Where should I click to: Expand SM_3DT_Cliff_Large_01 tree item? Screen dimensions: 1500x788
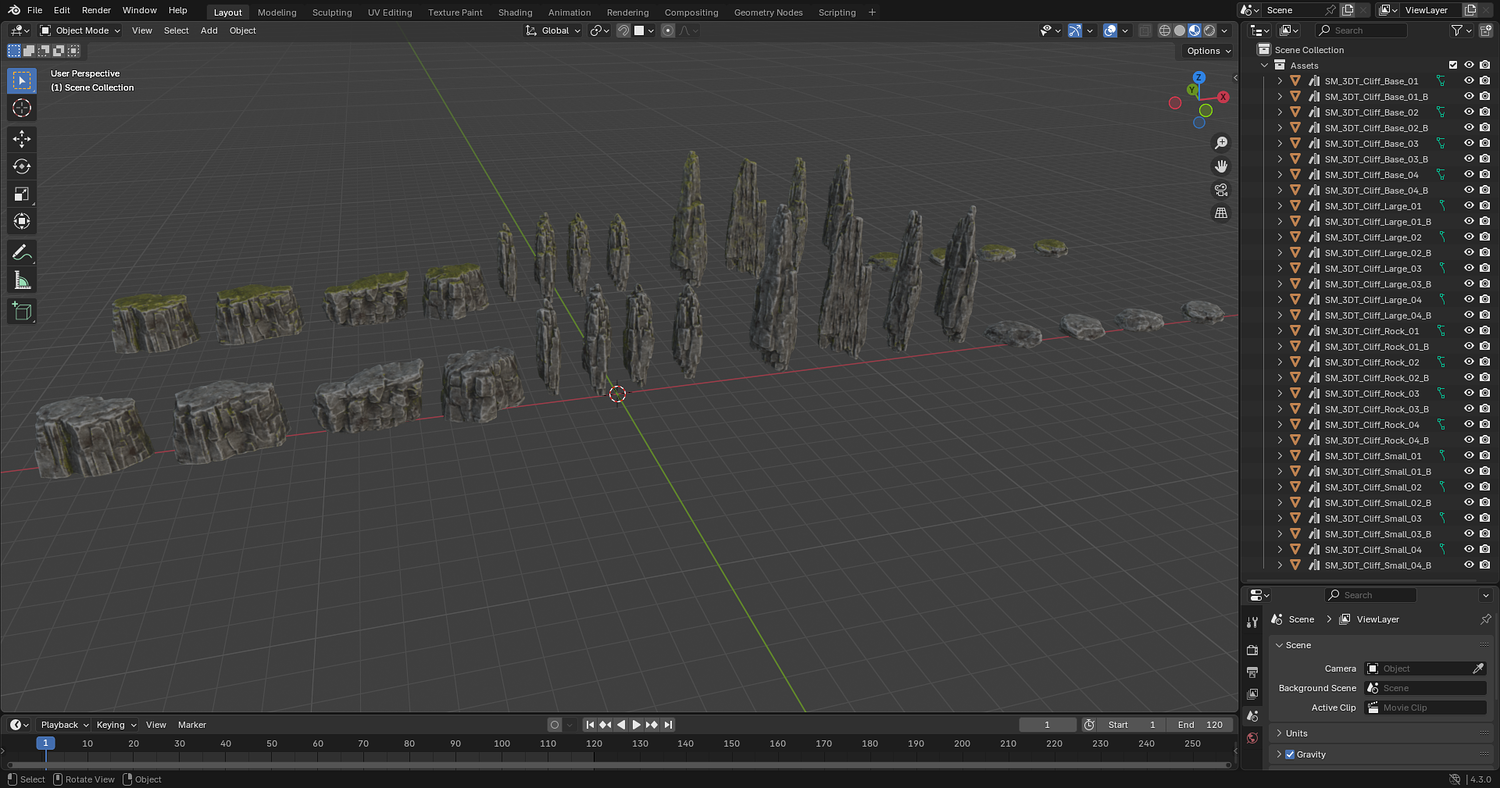[x=1279, y=206]
